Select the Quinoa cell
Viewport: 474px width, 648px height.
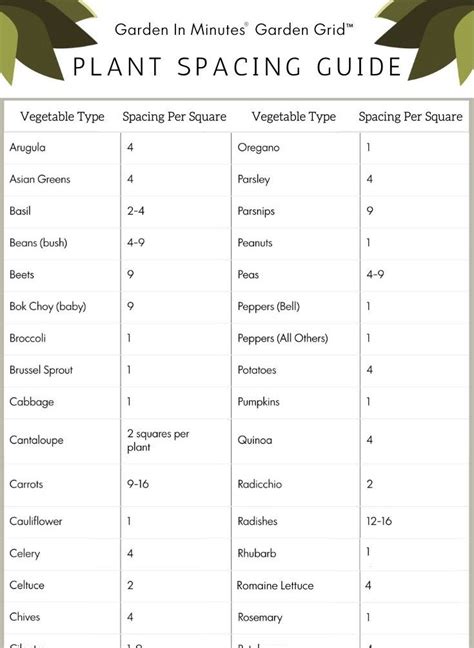[x=255, y=440]
